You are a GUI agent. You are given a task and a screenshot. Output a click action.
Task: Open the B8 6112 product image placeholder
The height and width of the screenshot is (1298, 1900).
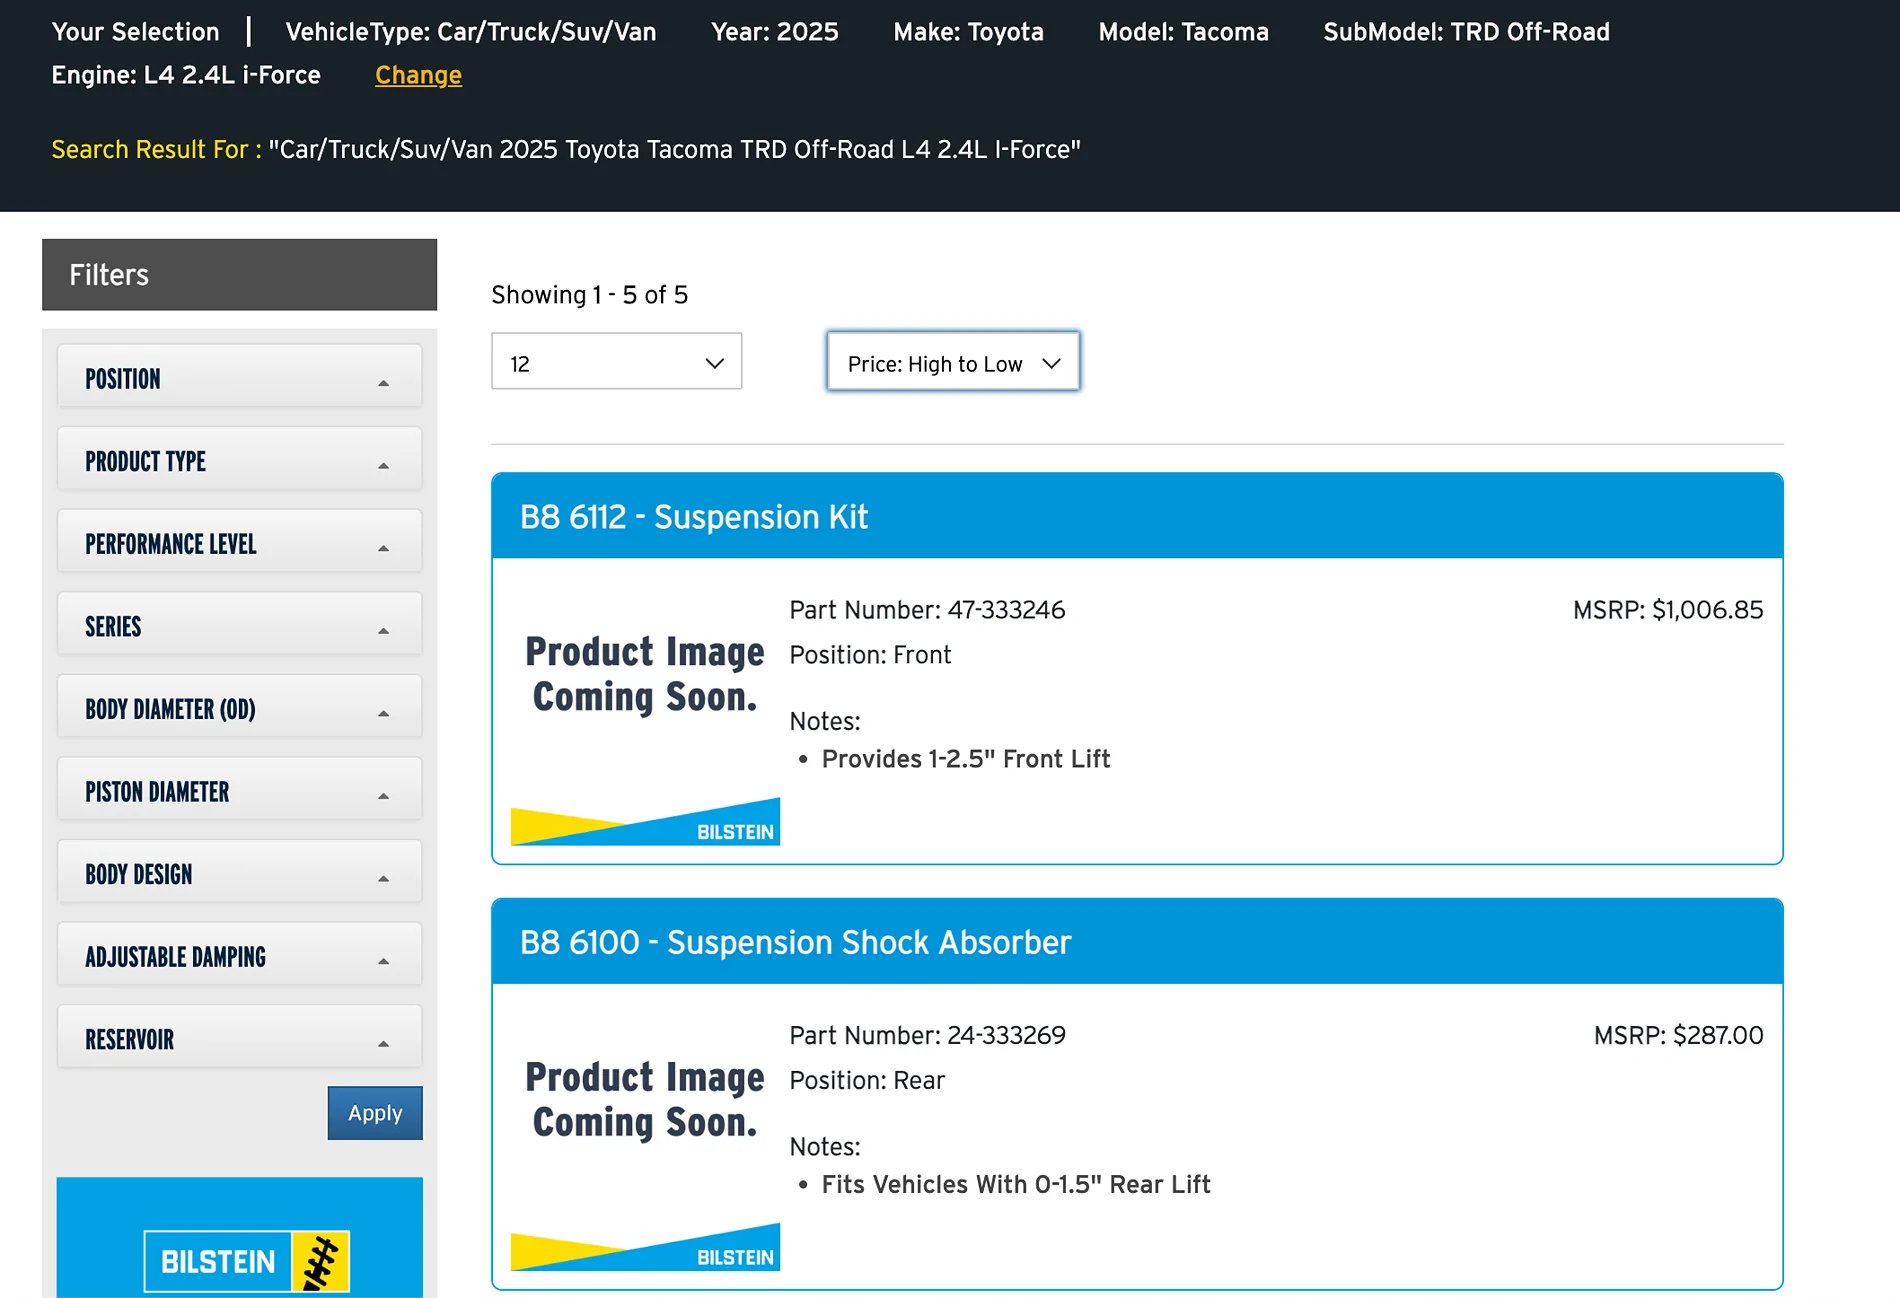pos(644,675)
